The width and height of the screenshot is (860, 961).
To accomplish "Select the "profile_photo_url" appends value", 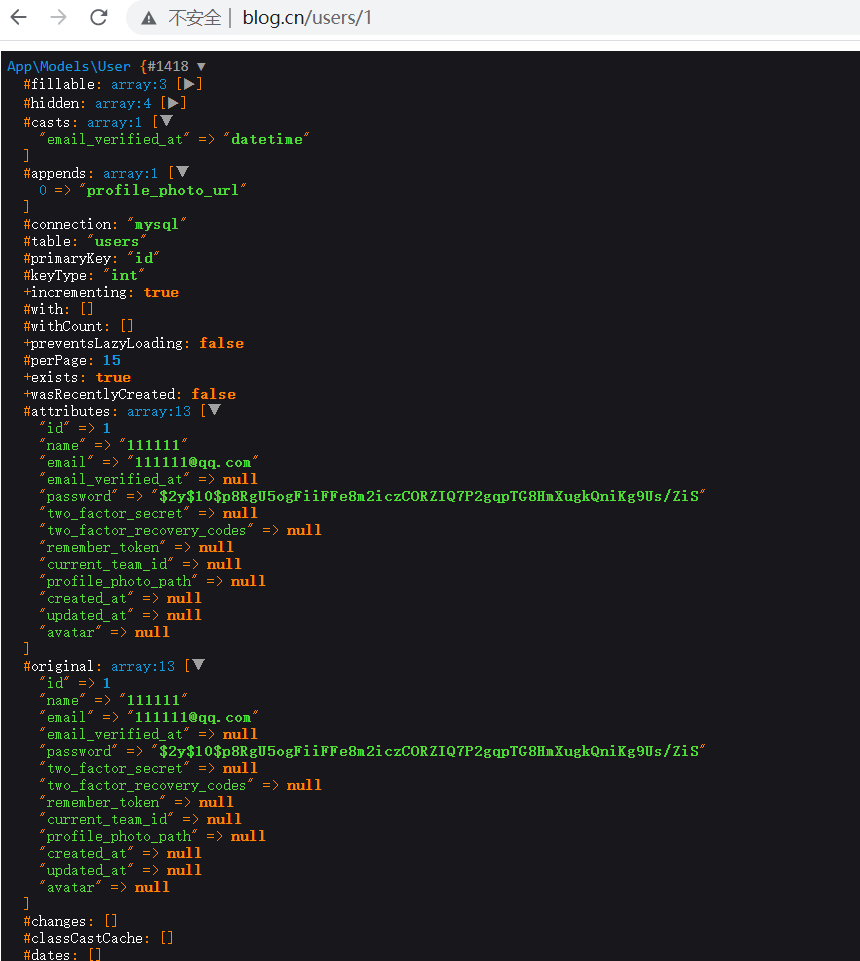I will (162, 190).
